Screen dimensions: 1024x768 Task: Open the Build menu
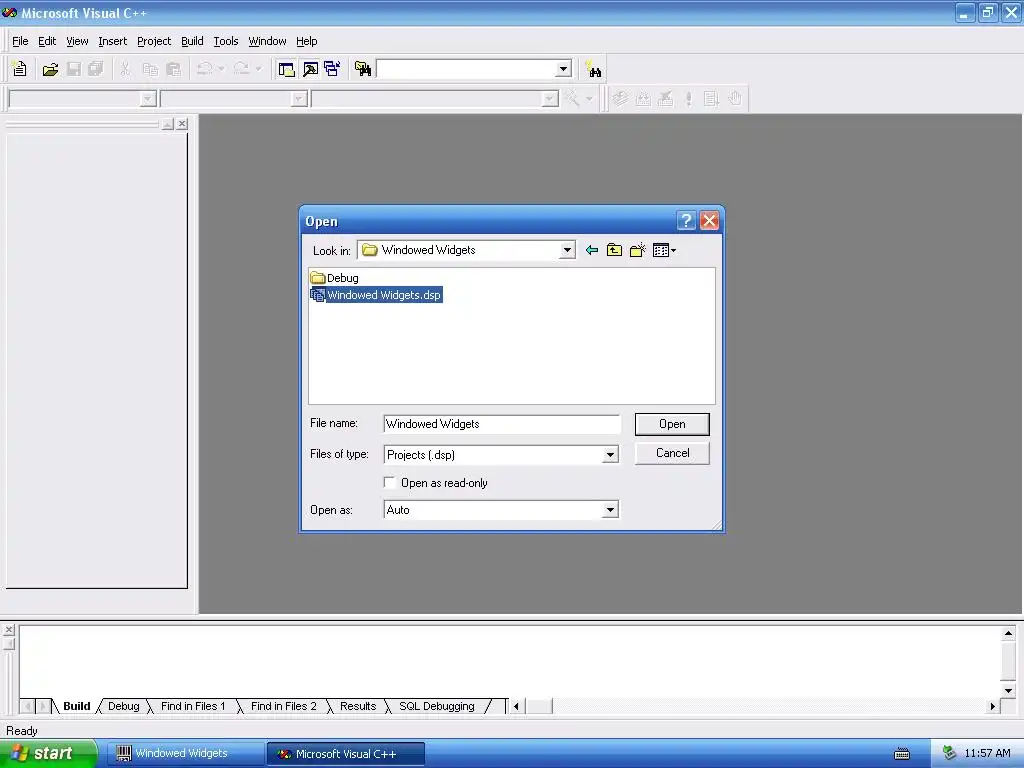(x=192, y=41)
